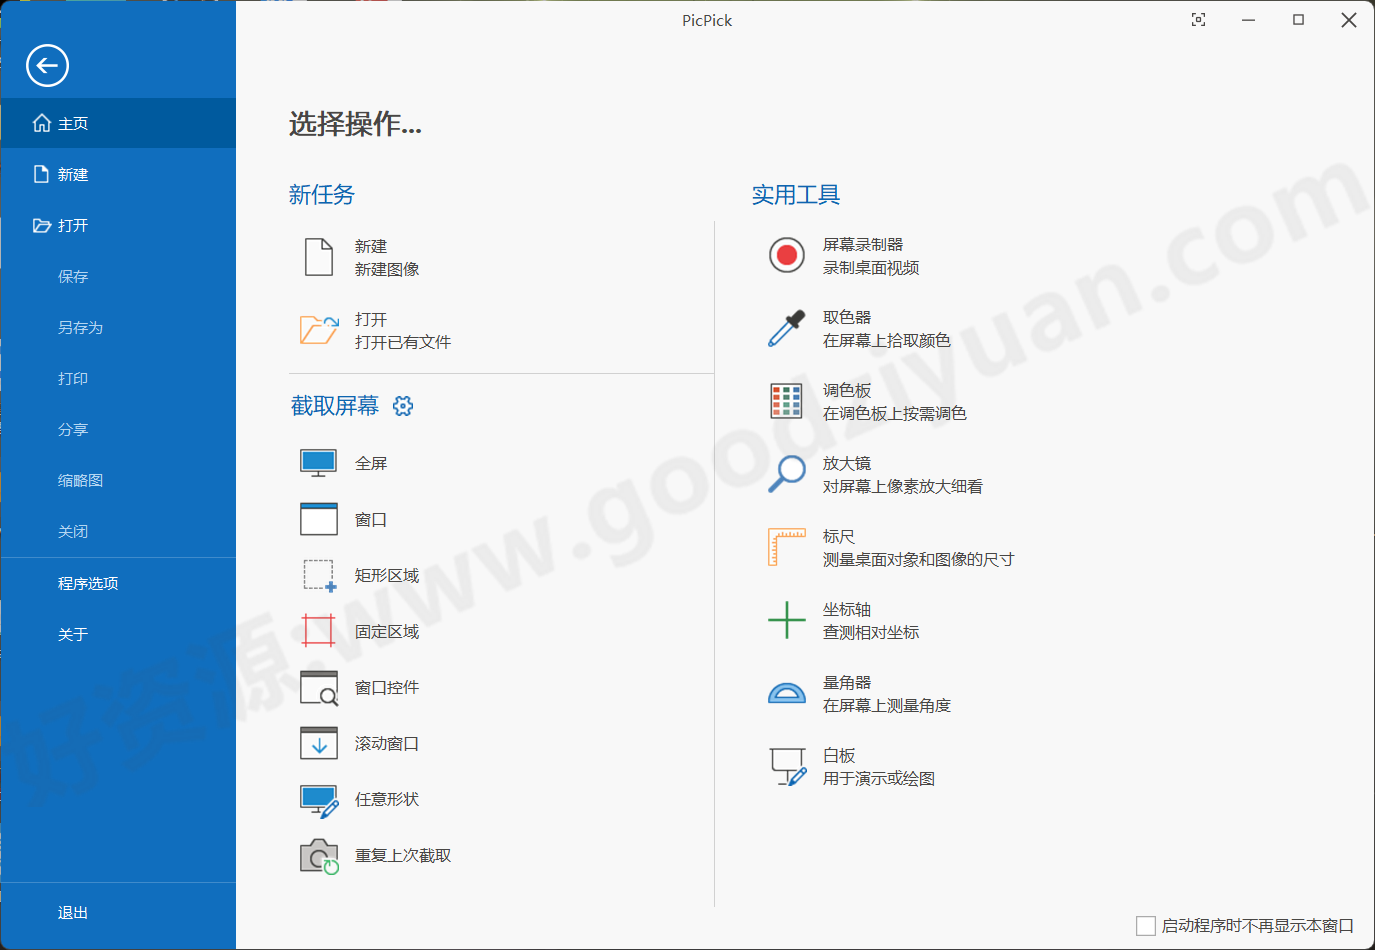
Task: Select 窗口控件 window control capture
Action: pos(318,687)
